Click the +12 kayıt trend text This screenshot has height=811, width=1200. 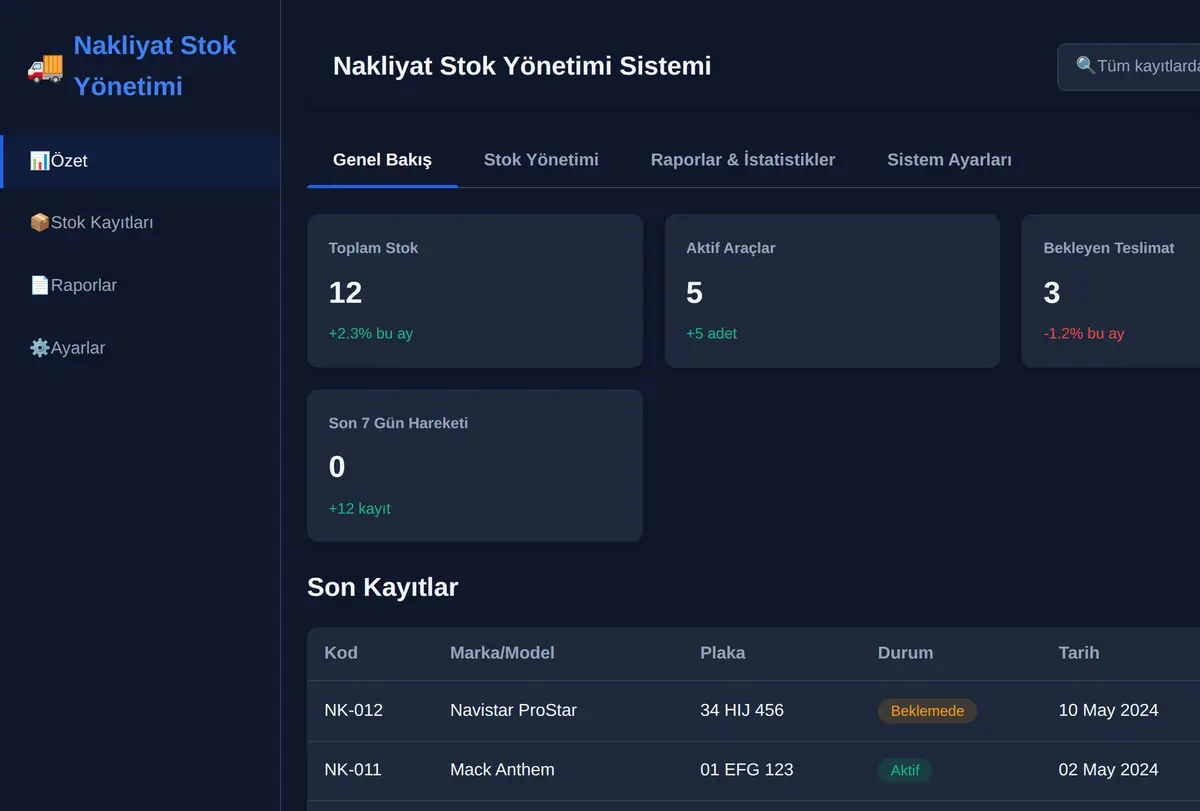359,509
